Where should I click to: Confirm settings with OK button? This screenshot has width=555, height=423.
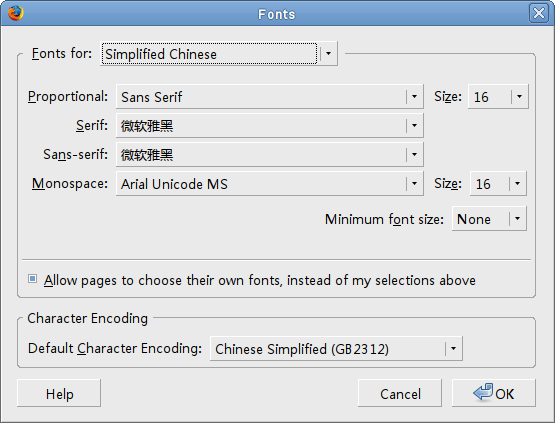click(494, 393)
